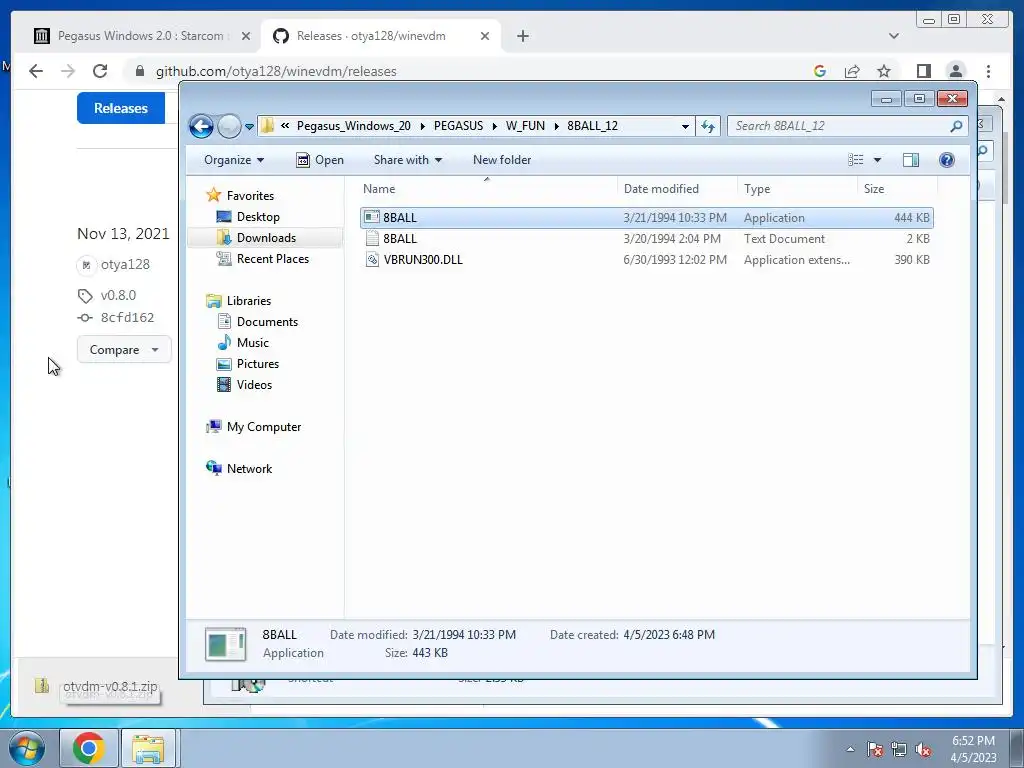Select the 8BALL application file
The width and height of the screenshot is (1024, 768).
tap(647, 217)
